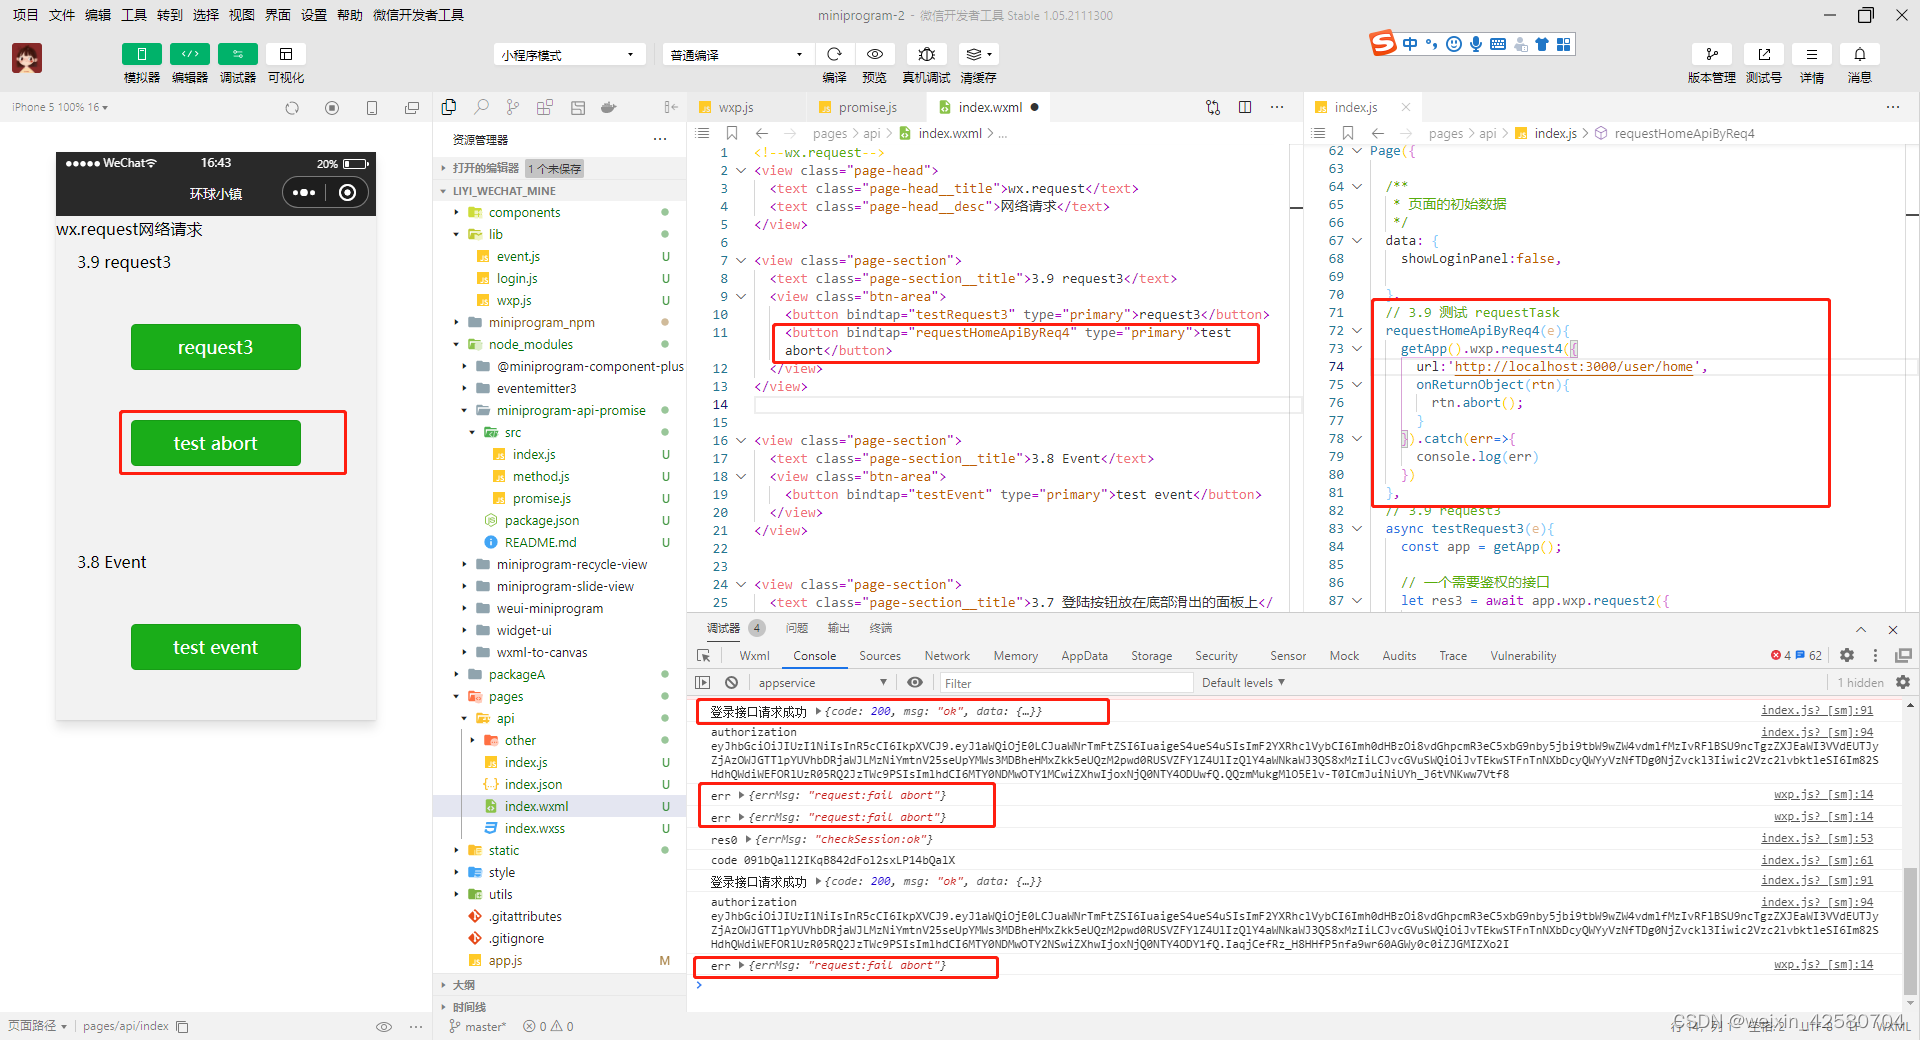Refresh the simulator with reload icon
1920x1040 pixels.
[292, 108]
